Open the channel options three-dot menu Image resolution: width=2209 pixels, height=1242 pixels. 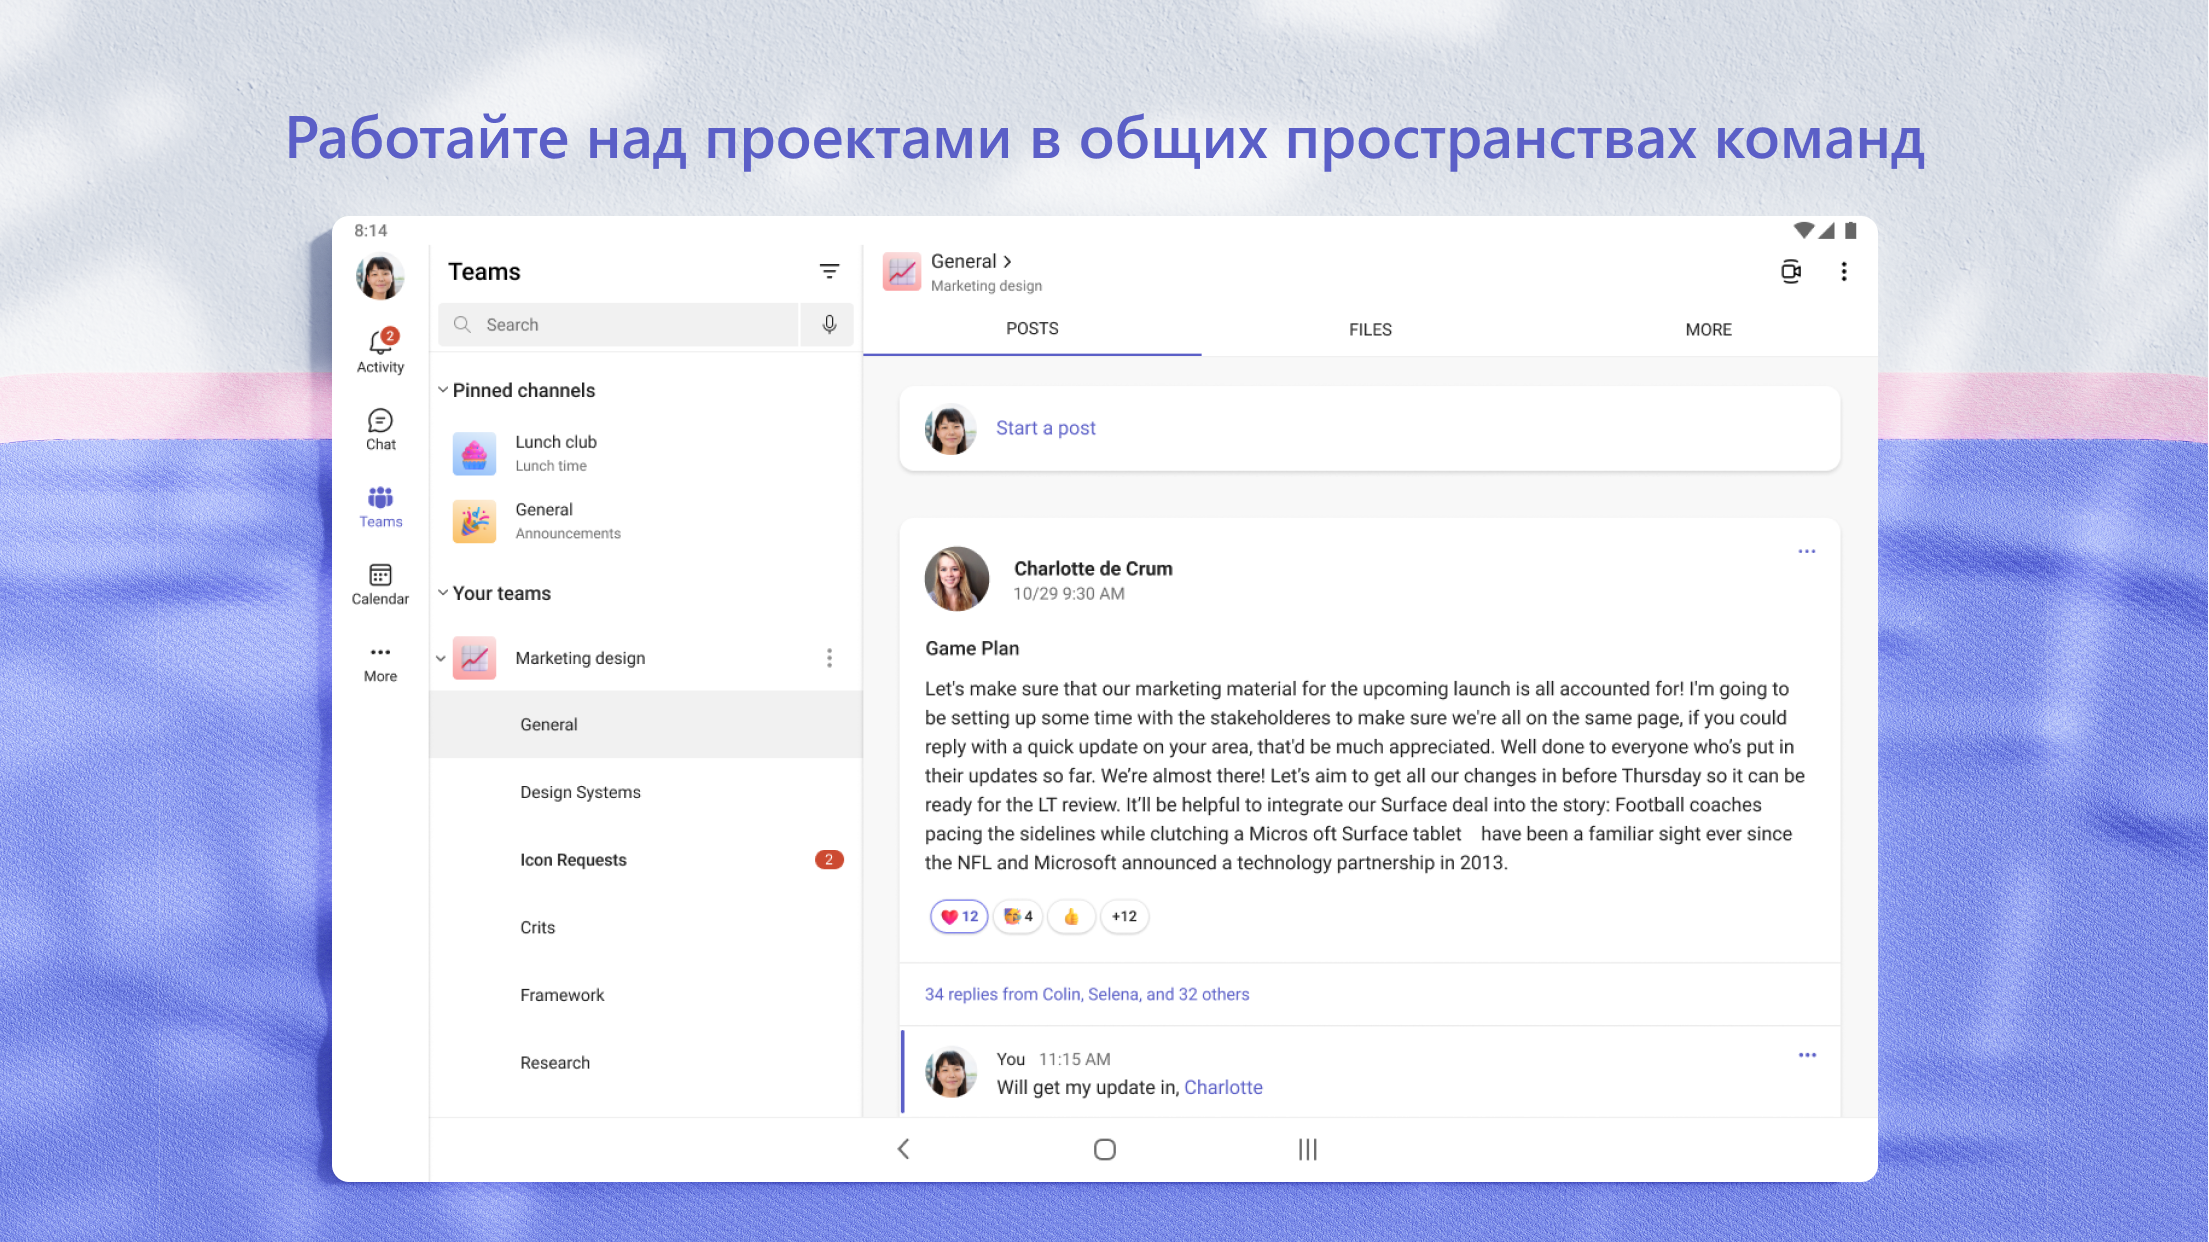pos(1844,271)
